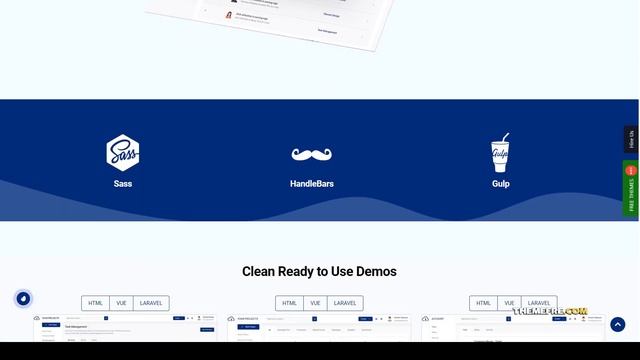Screen dimensions: 640x360
Task: Select HTML for the middle demo
Action: (x=289, y=303)
